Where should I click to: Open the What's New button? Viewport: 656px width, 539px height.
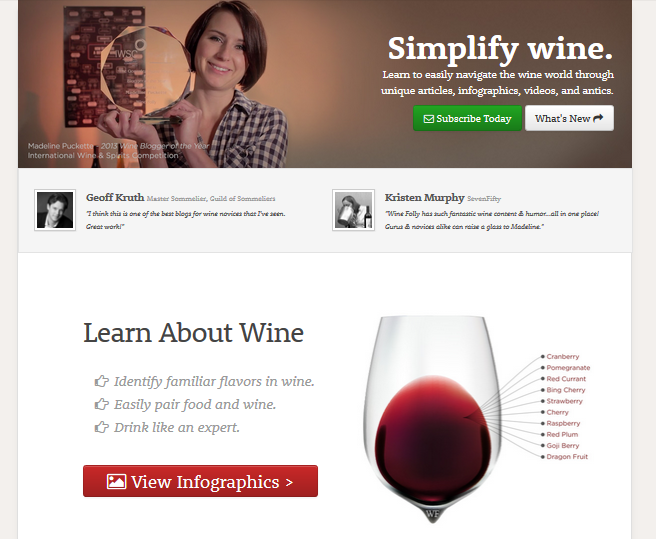569,118
